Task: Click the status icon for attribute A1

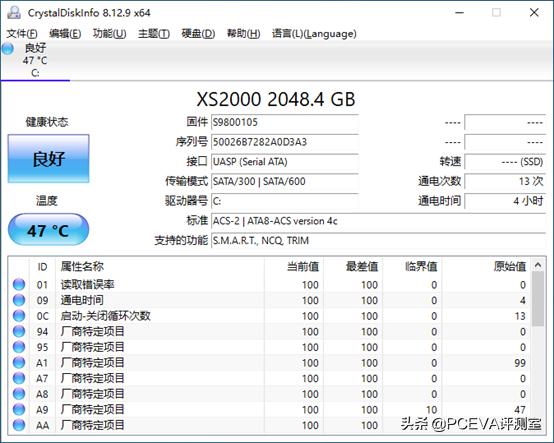Action: (19, 362)
